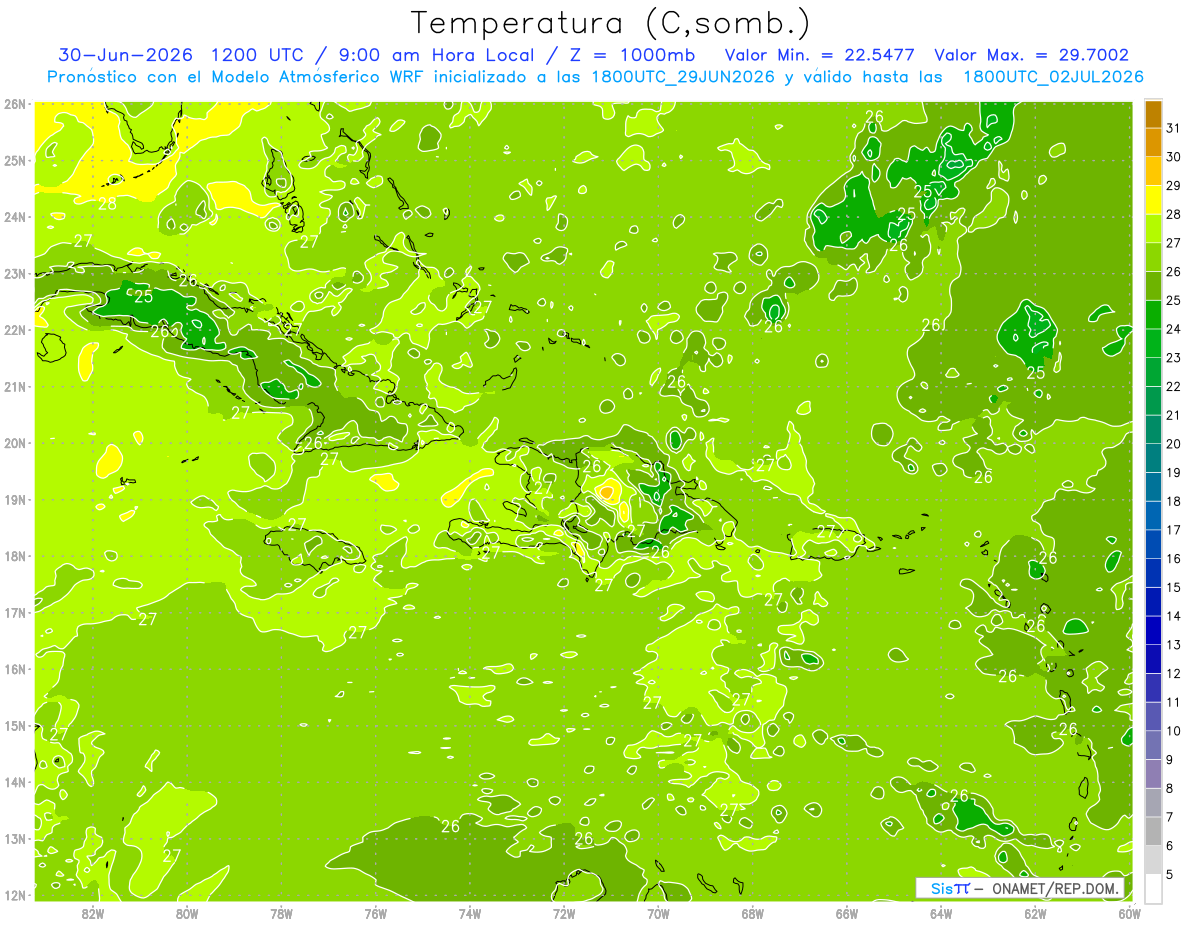Select the swatch between 26 and 27
This screenshot has width=1200, height=927.
point(1153,257)
